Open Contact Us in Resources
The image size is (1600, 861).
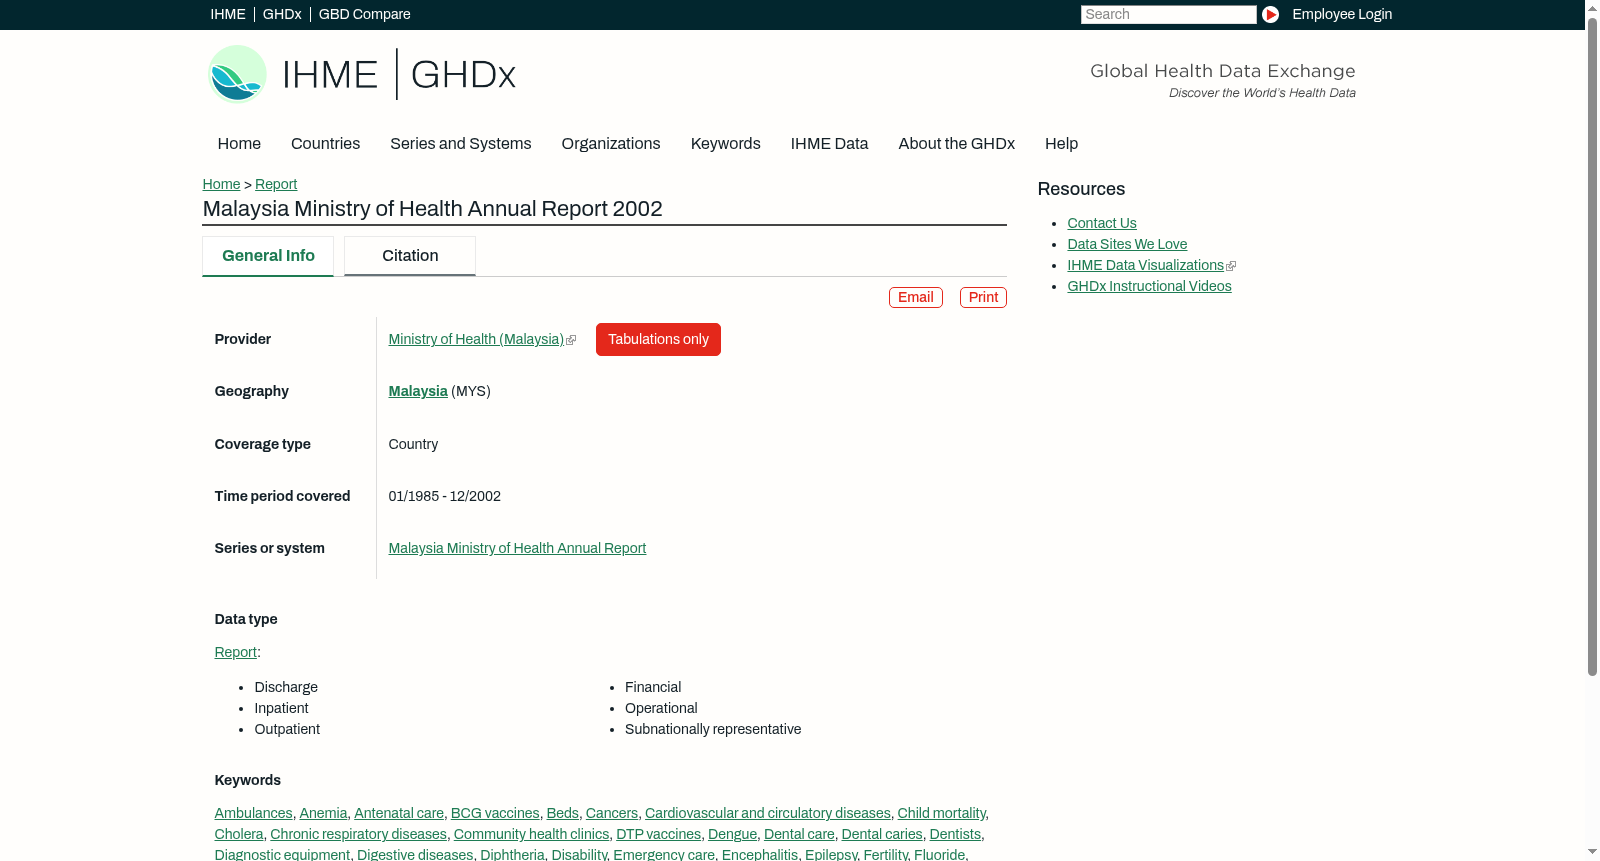(1102, 223)
